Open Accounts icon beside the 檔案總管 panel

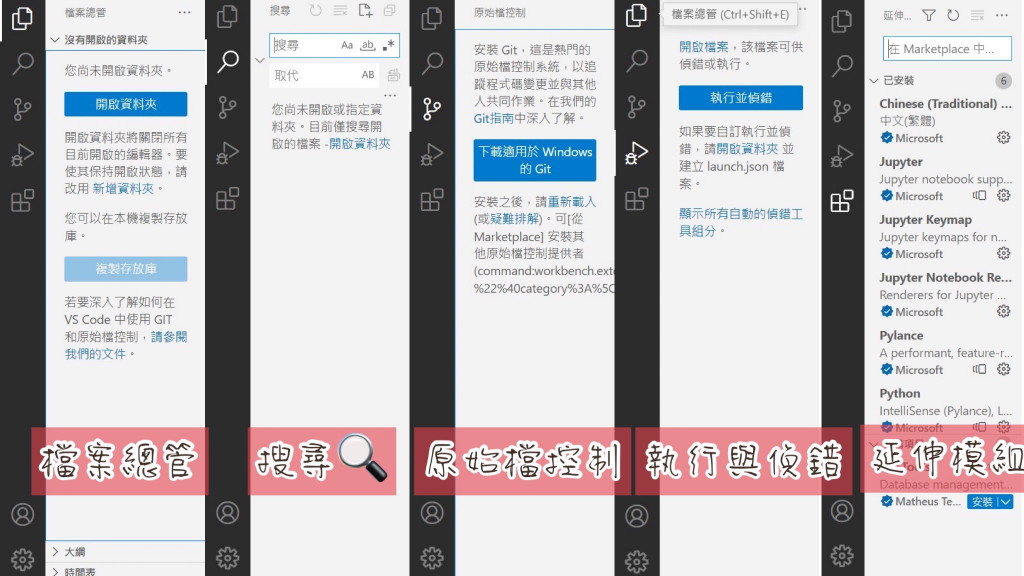(x=22, y=515)
